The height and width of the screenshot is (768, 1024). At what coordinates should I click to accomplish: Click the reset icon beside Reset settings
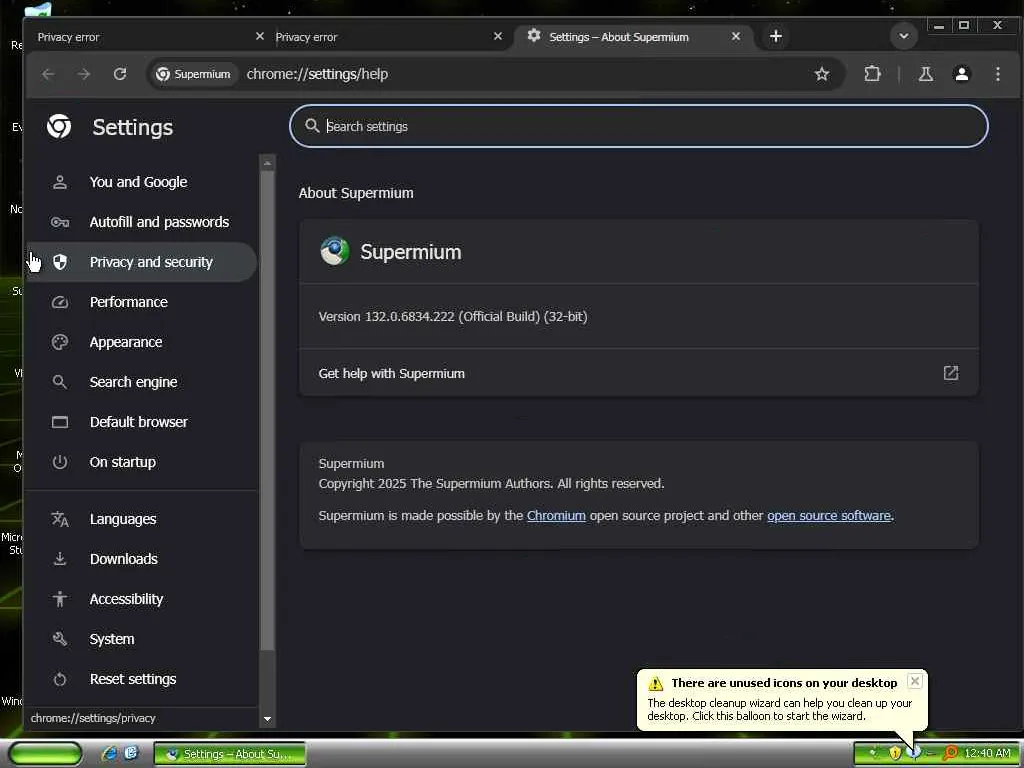click(x=59, y=679)
